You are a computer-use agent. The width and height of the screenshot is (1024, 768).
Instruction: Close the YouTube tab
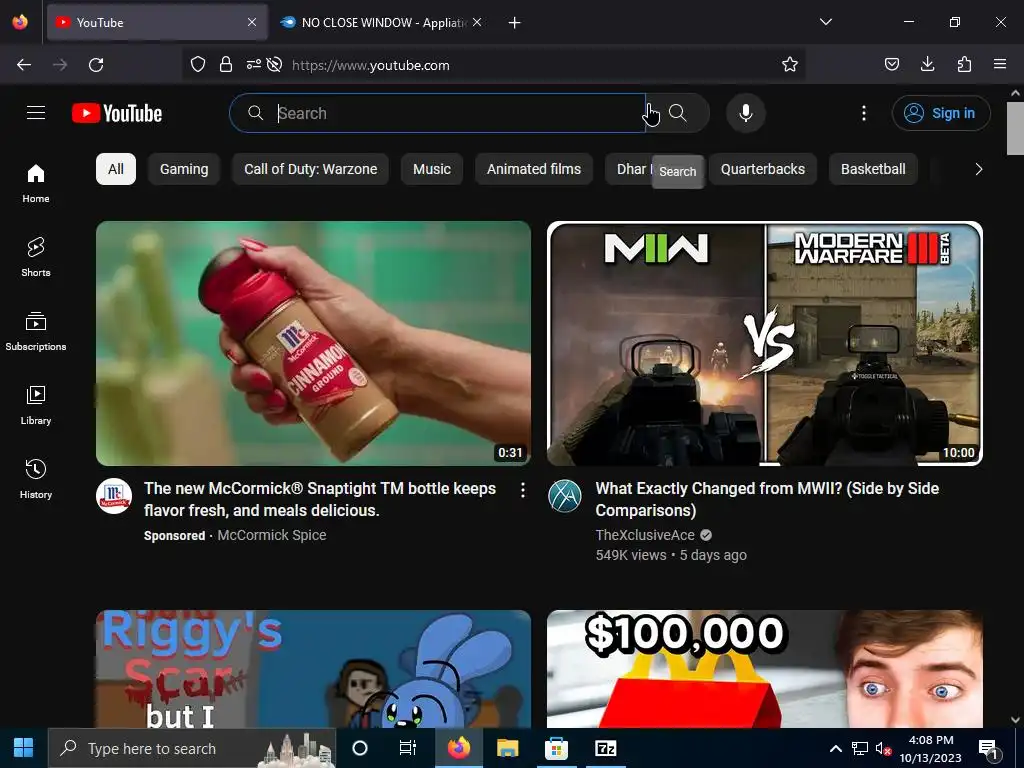click(x=252, y=22)
